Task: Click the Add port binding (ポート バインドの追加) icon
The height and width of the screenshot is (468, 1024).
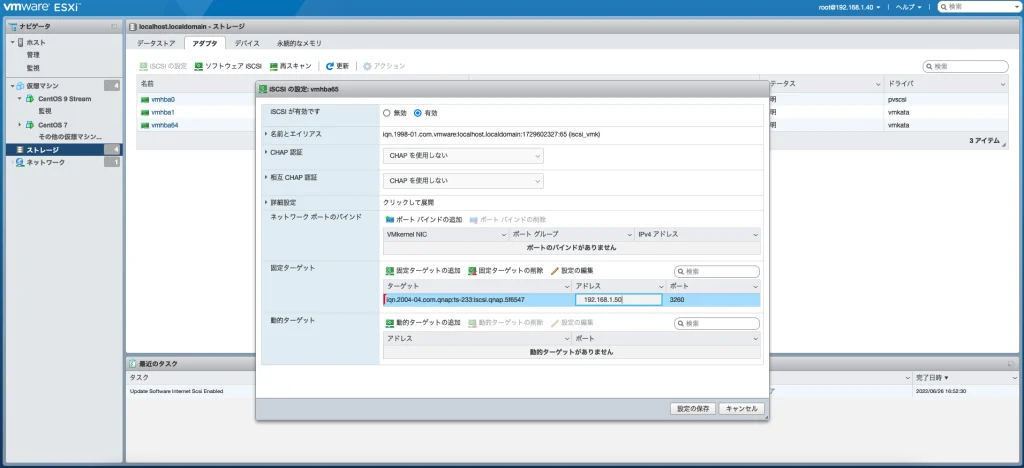Action: (390, 220)
